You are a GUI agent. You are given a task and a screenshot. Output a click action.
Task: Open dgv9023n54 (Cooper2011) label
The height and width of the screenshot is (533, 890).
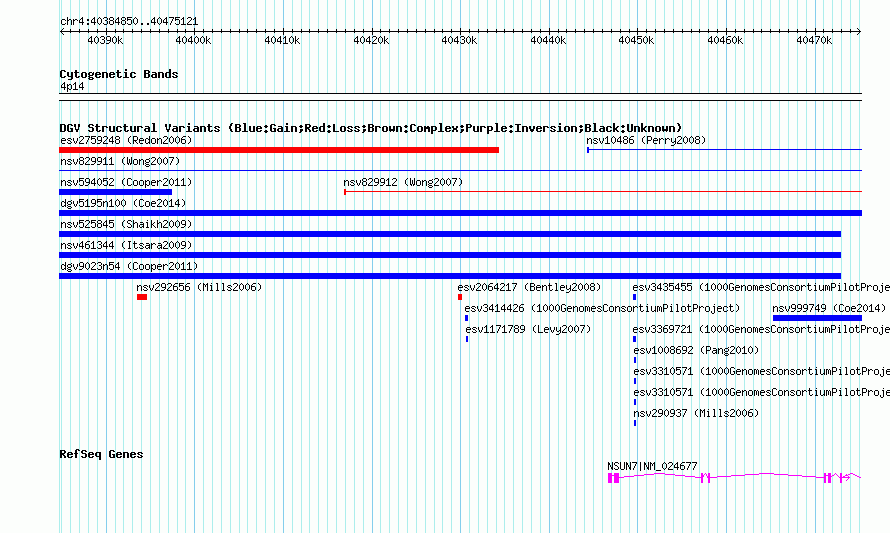[129, 266]
